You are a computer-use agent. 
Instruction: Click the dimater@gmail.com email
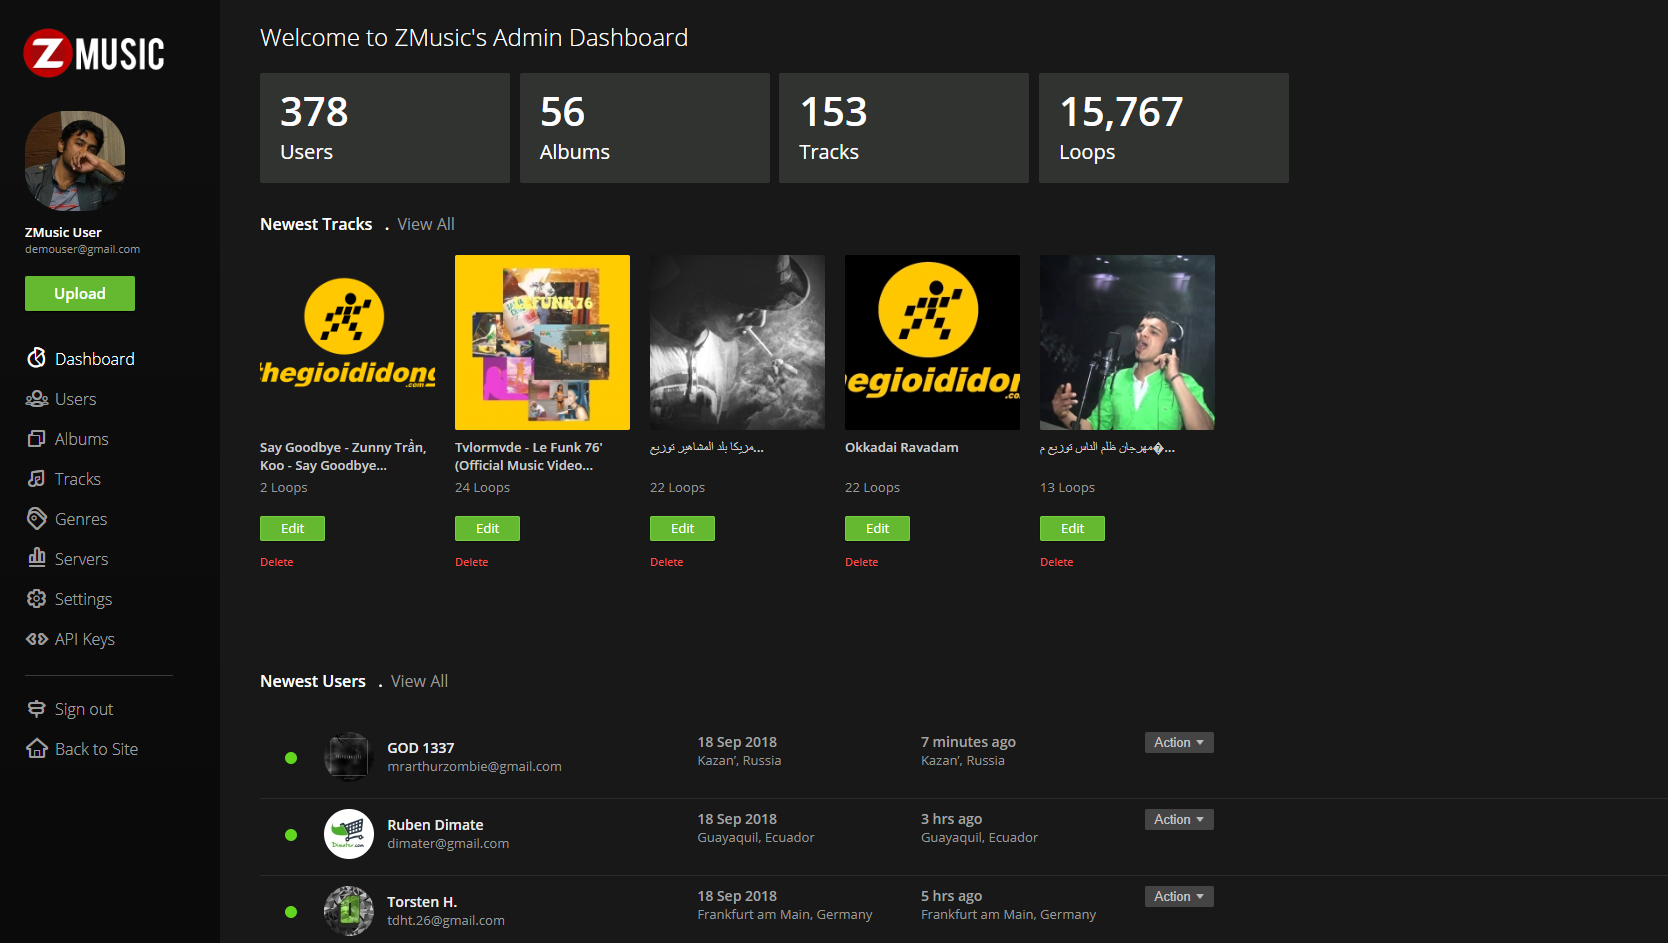pos(448,844)
